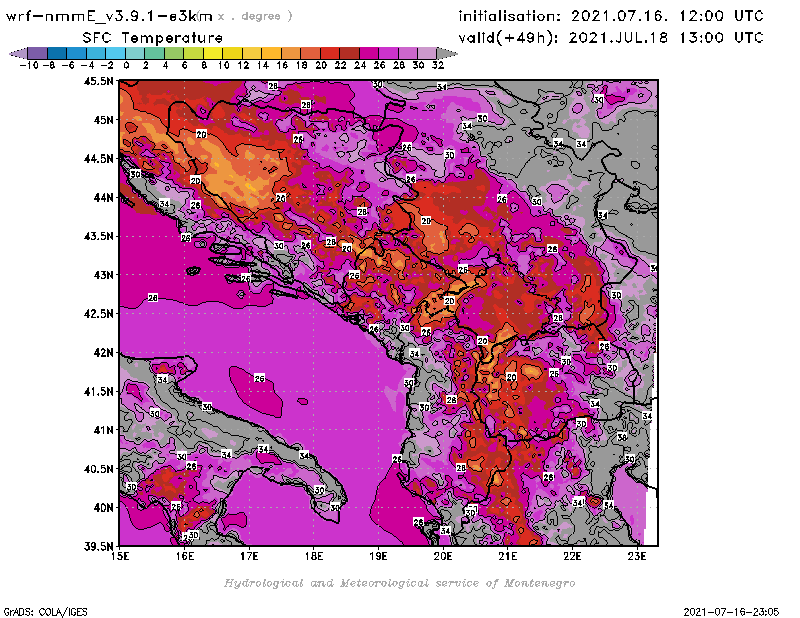
Task: Click the 'valid(+49h): 2021.JUL.18 13:00 UTC' text
Action: pyautogui.click(x=611, y=38)
